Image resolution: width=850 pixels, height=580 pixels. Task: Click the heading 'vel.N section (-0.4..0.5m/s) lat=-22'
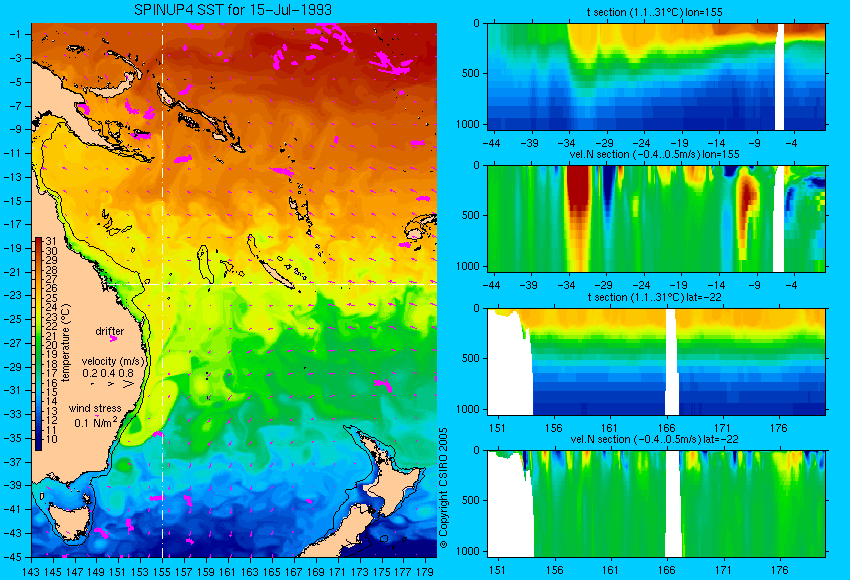pyautogui.click(x=654, y=439)
